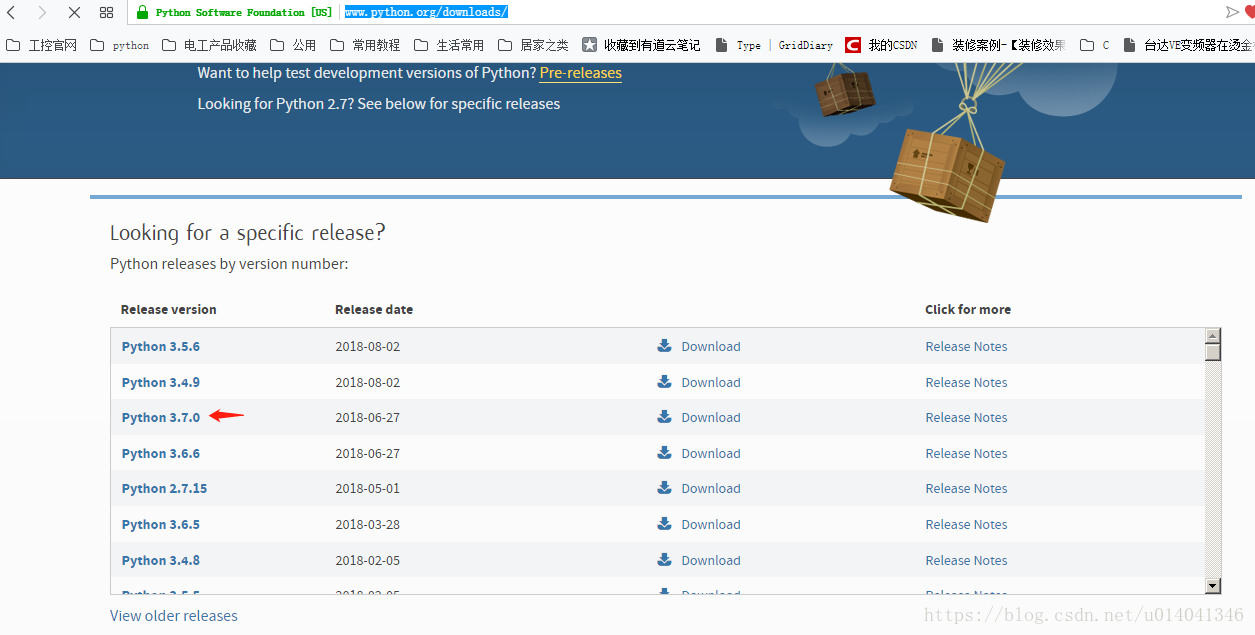Click the 2018-02-05 date of Python 3.4.8
The width and height of the screenshot is (1255, 635).
367,561
